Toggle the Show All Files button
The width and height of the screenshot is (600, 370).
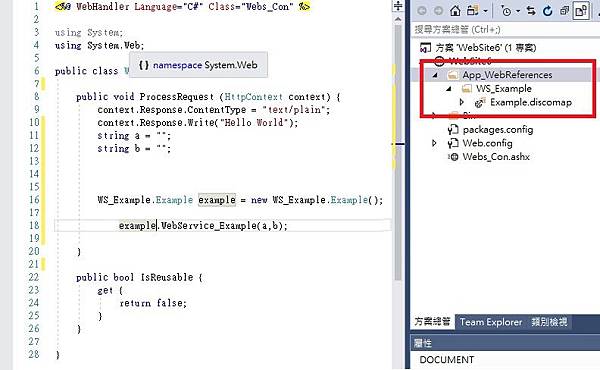(x=581, y=11)
